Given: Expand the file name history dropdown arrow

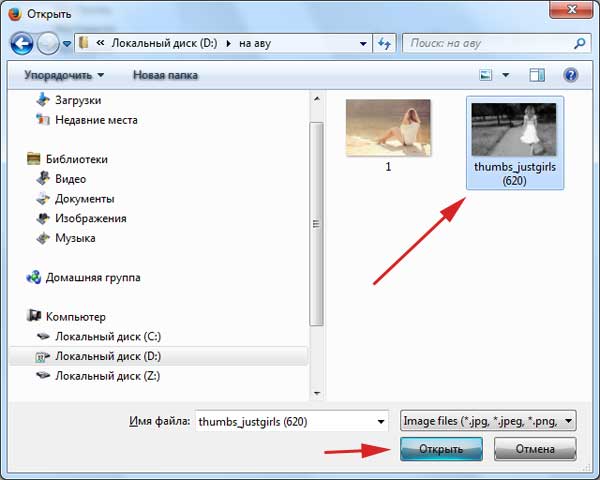Looking at the screenshot, I should [x=377, y=421].
